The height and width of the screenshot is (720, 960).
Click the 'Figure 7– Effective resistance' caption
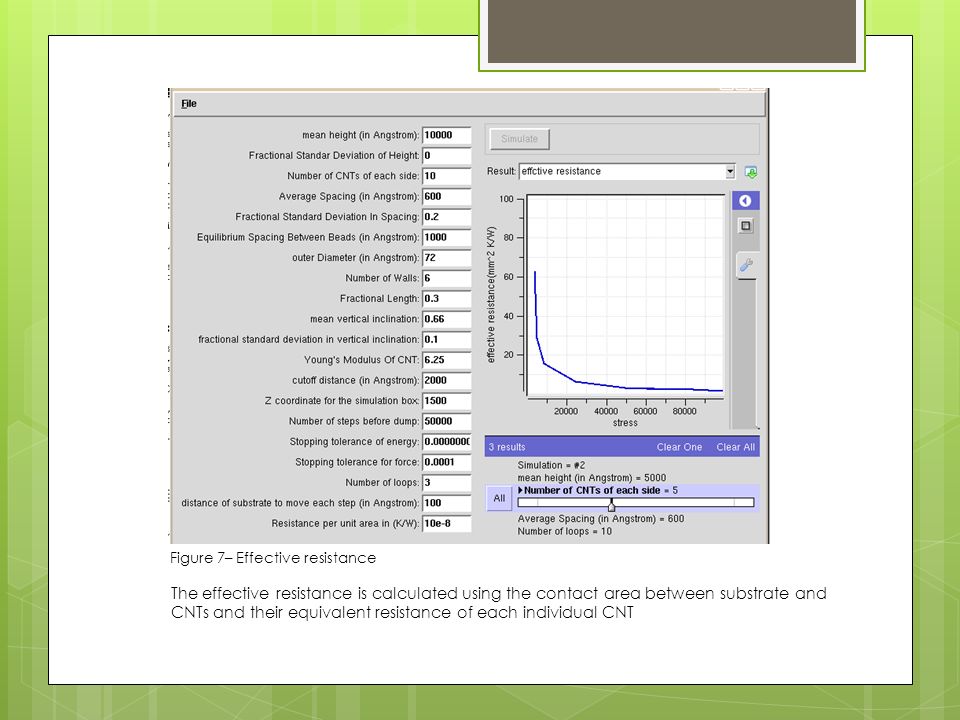pos(273,558)
